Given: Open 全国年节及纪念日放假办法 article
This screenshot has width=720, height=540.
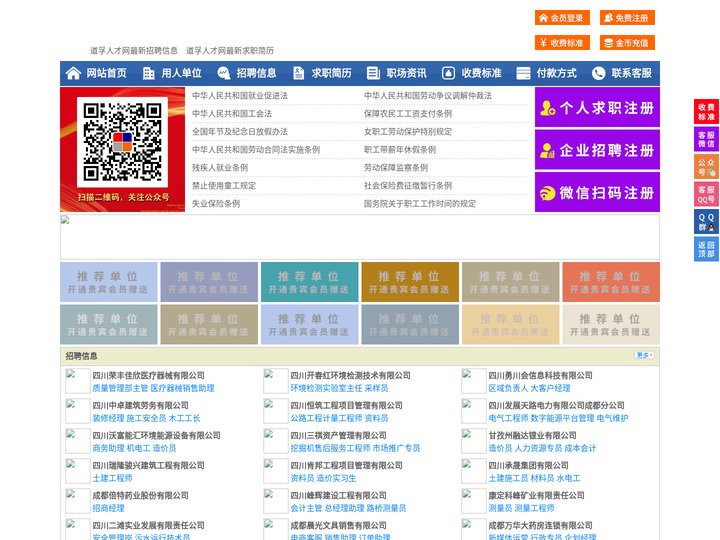Looking at the screenshot, I should point(240,131).
